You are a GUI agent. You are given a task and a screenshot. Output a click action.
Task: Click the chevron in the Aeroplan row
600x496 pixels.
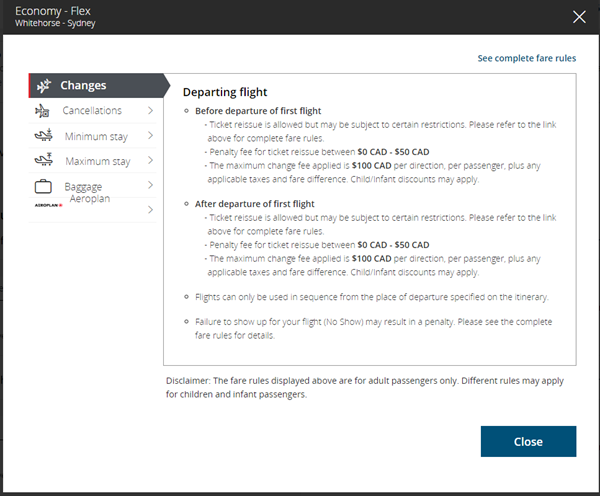(150, 210)
